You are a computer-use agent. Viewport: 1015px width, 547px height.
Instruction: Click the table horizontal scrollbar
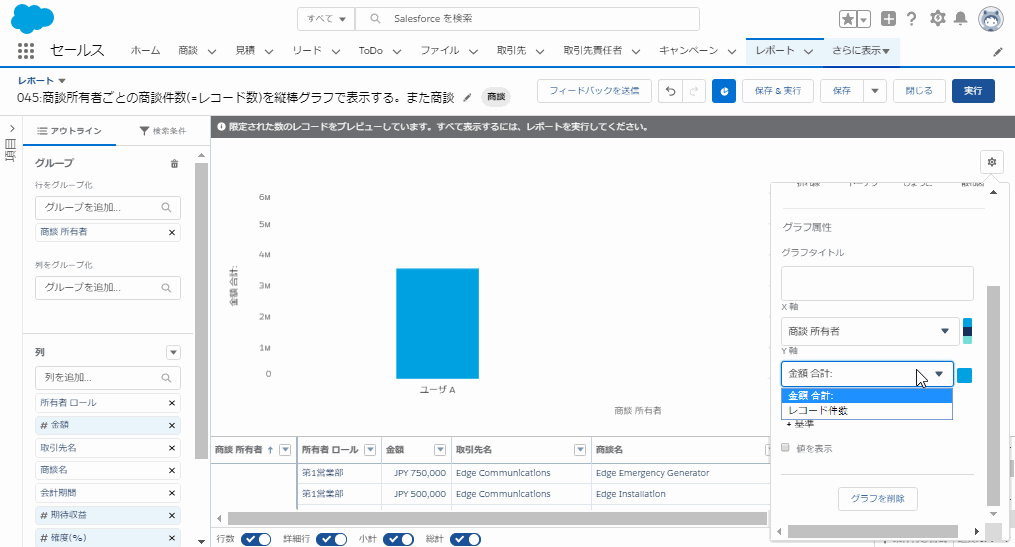tap(496, 519)
